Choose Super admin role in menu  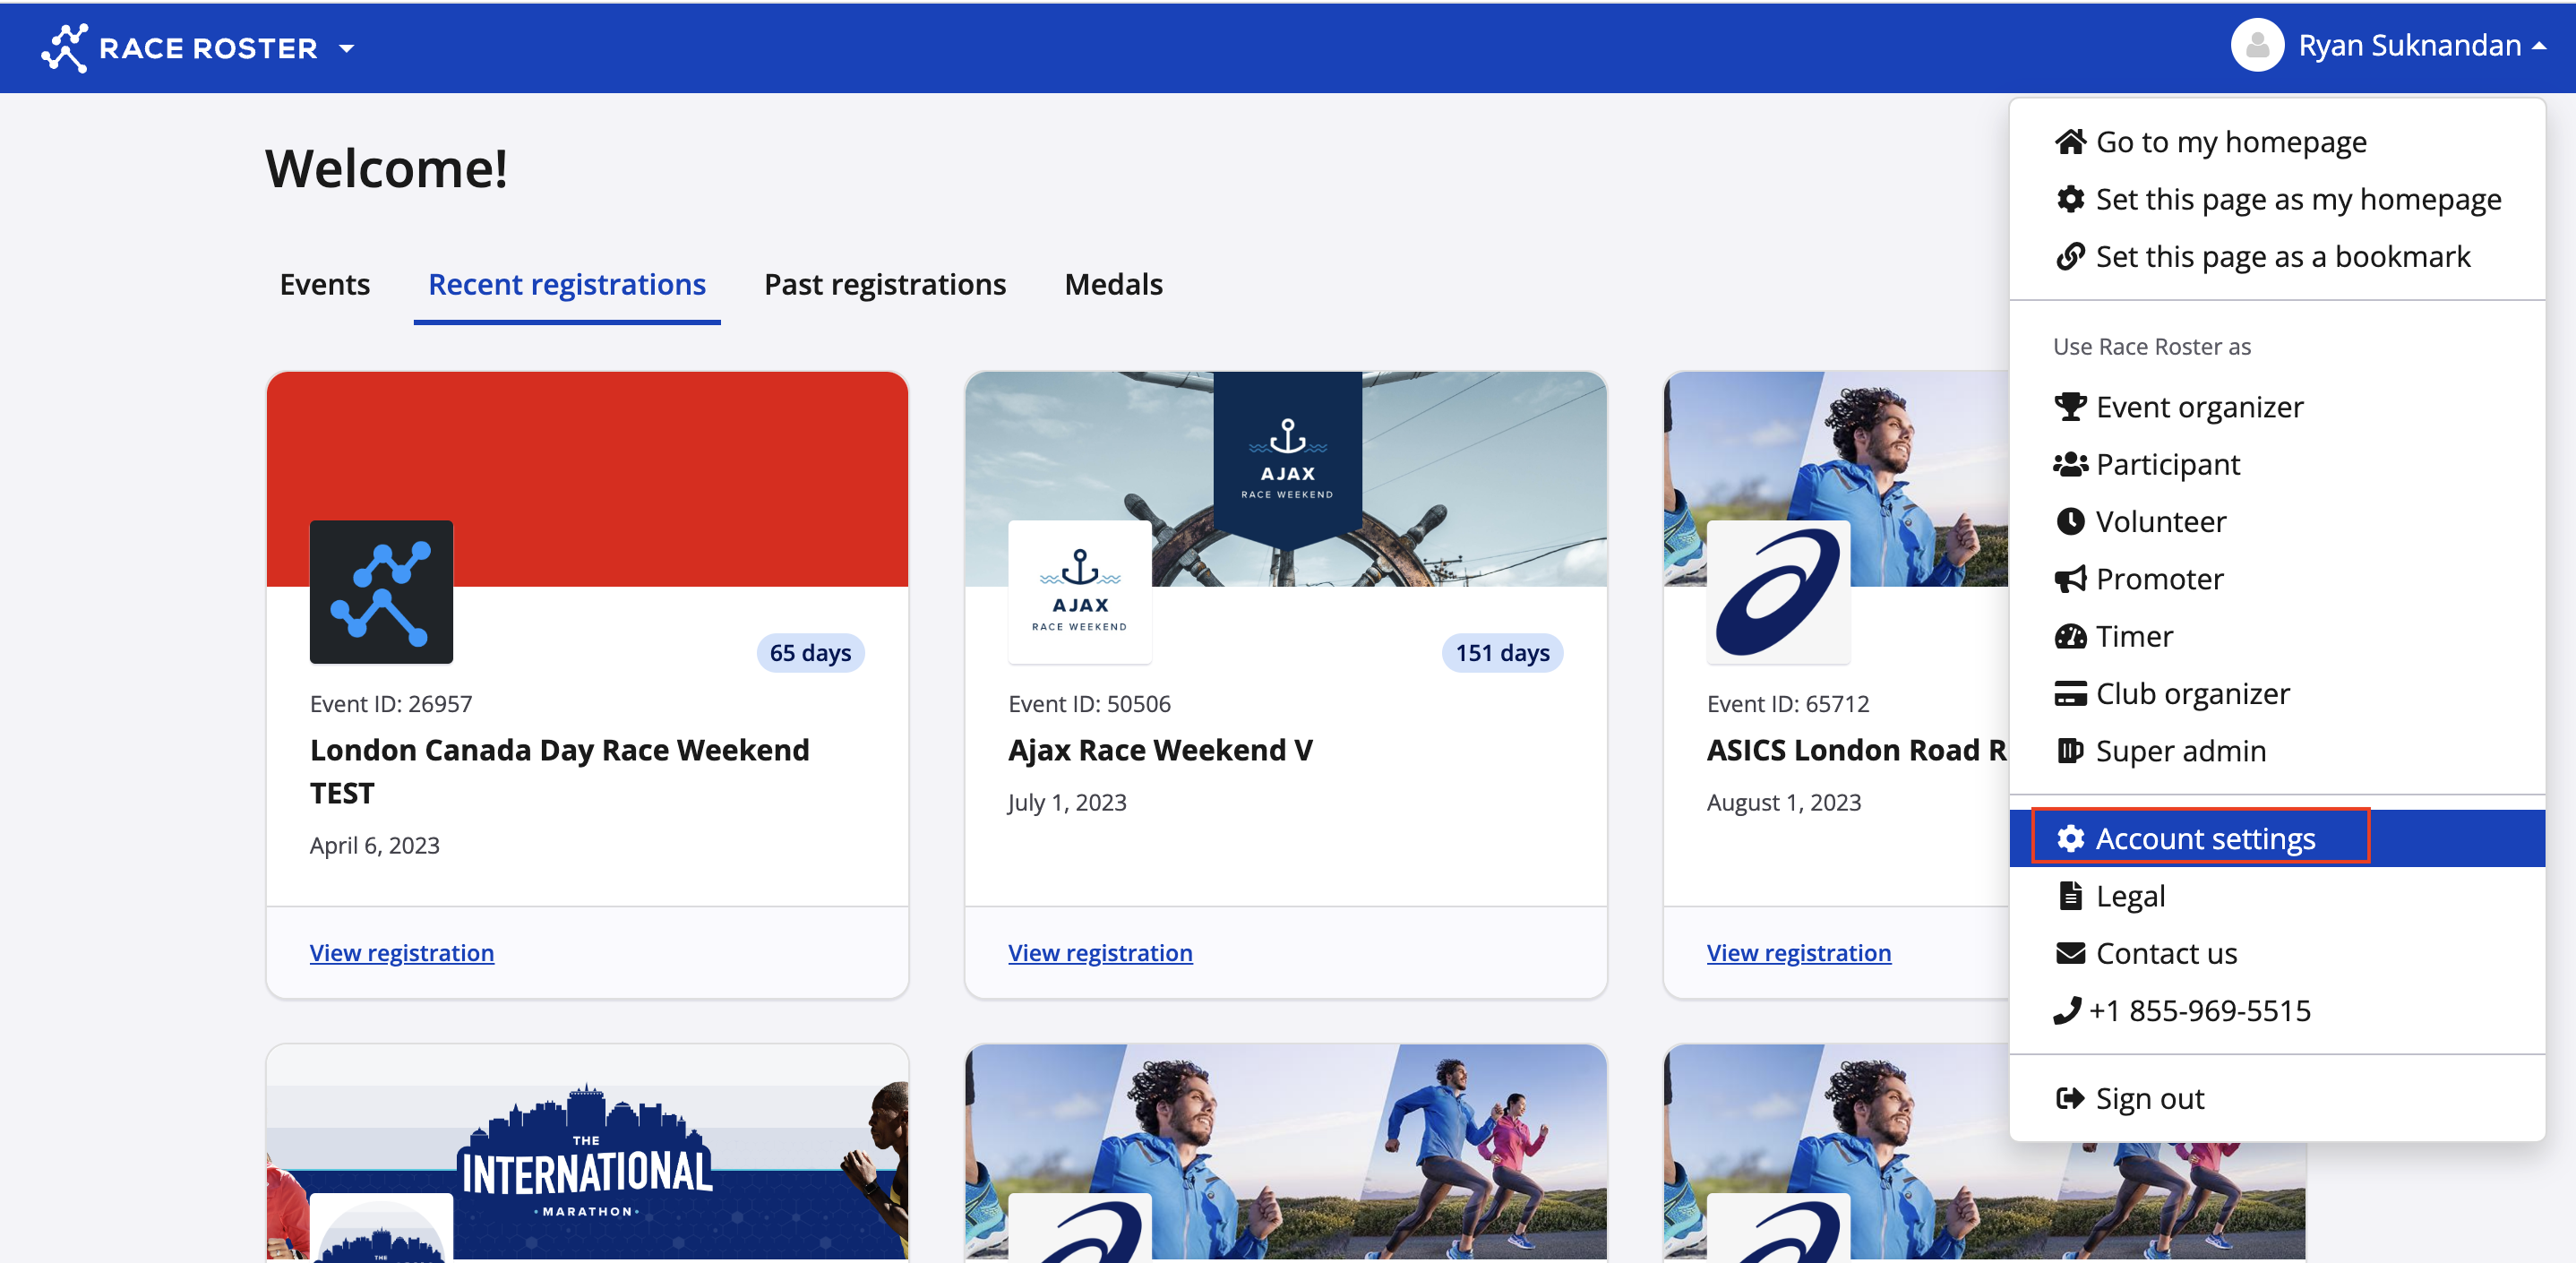[x=2180, y=751]
